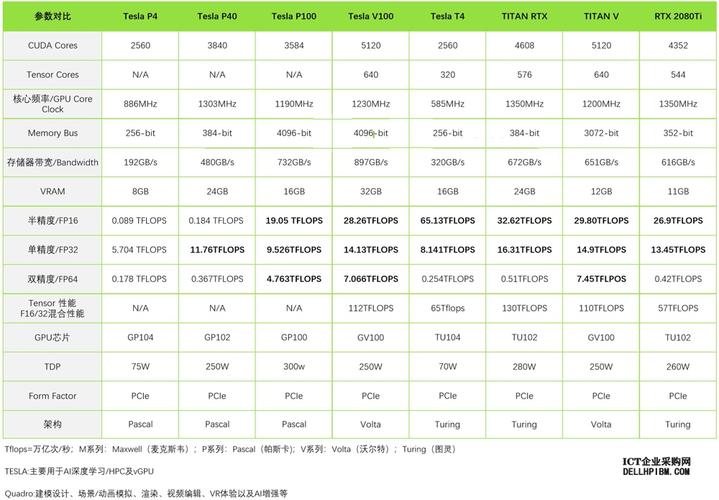The image size is (719, 500).
Task: Select the CUDA Cores row label
Action: point(52,45)
